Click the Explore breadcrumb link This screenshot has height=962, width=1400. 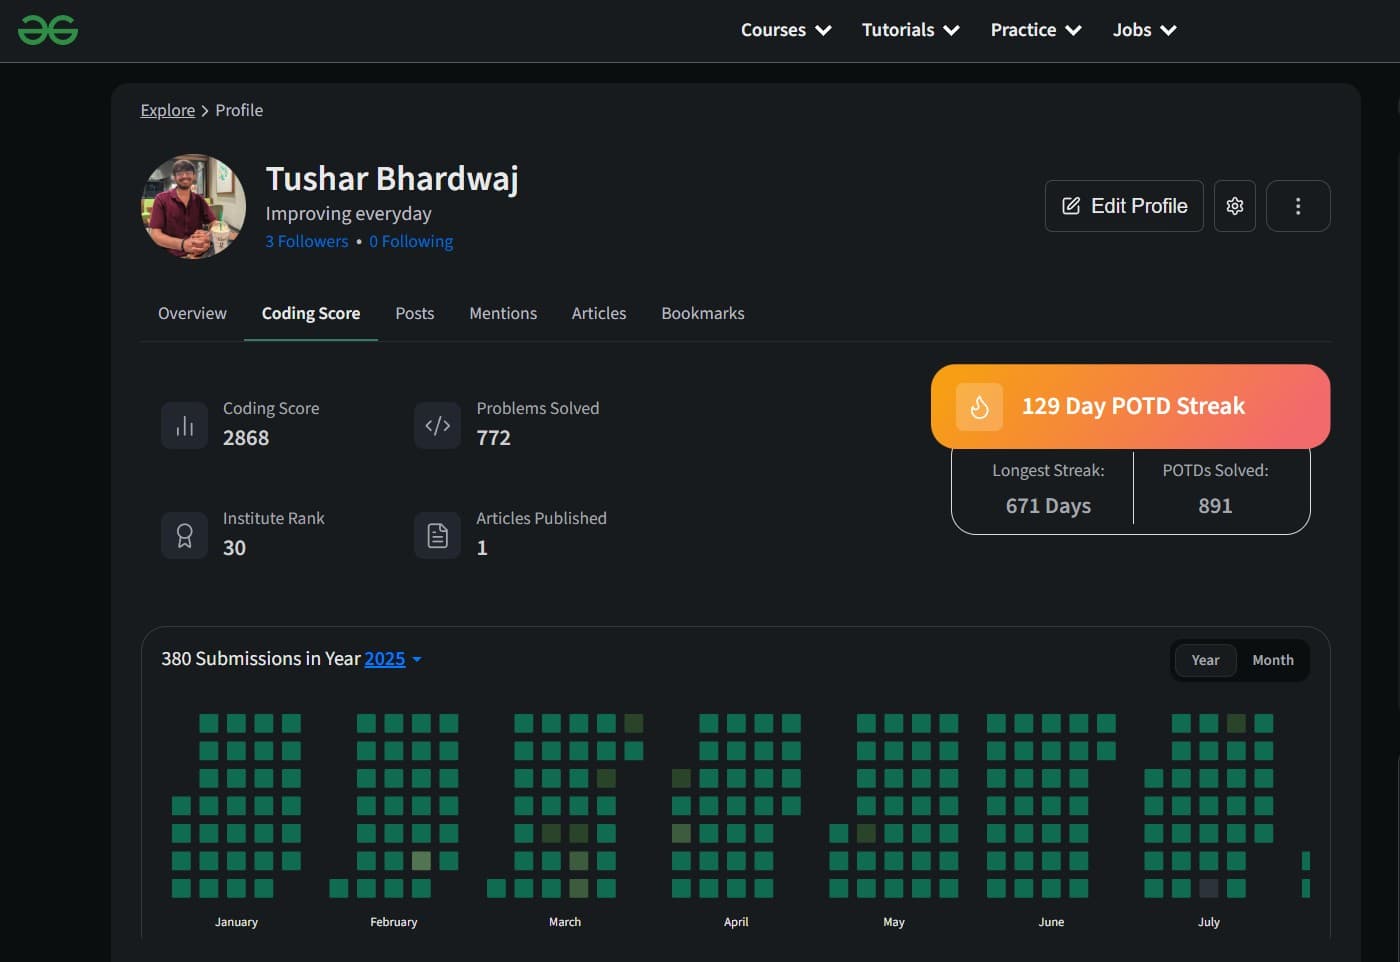[167, 110]
